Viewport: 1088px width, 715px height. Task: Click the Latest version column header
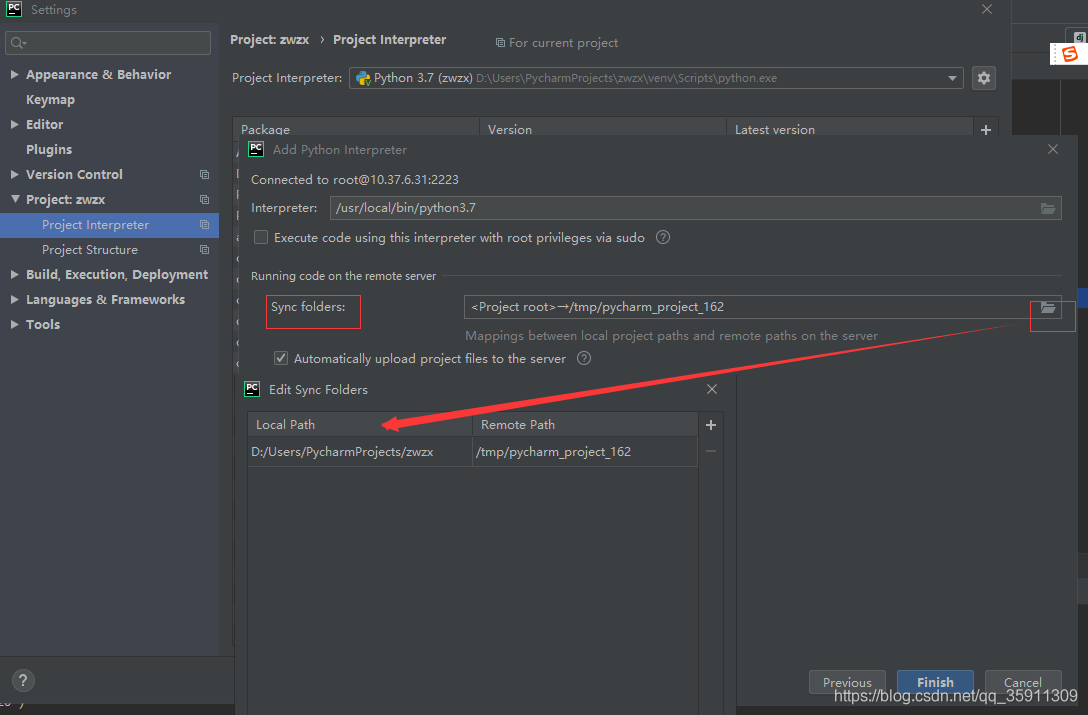click(x=849, y=129)
